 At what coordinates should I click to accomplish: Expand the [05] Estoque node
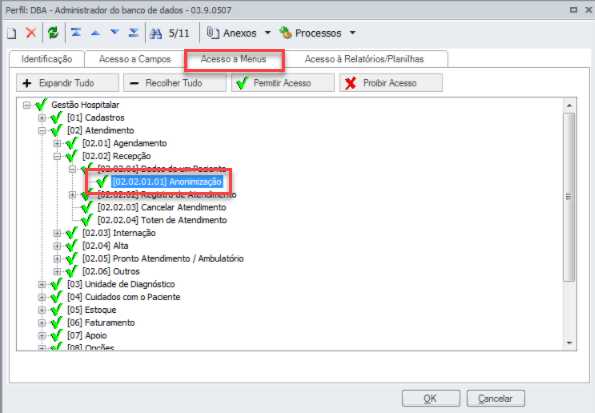point(42,310)
